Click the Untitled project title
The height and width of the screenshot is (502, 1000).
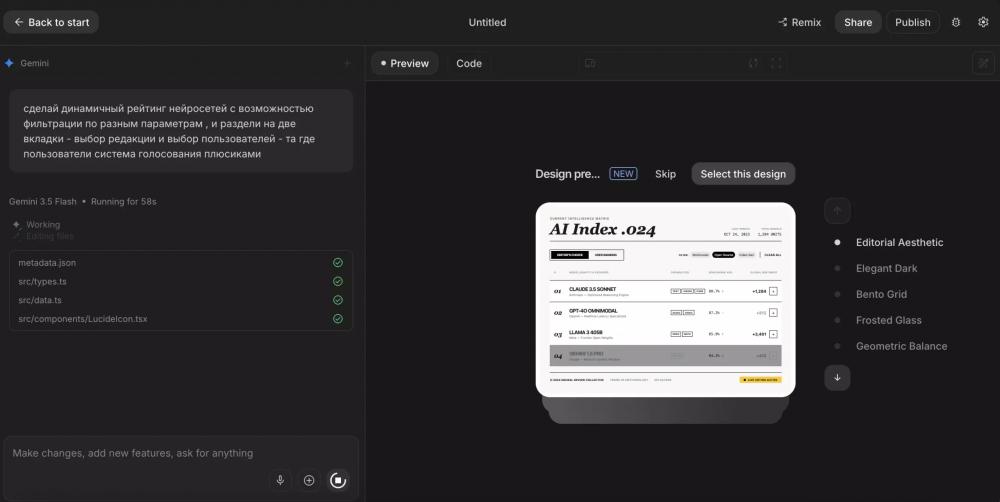pos(487,22)
